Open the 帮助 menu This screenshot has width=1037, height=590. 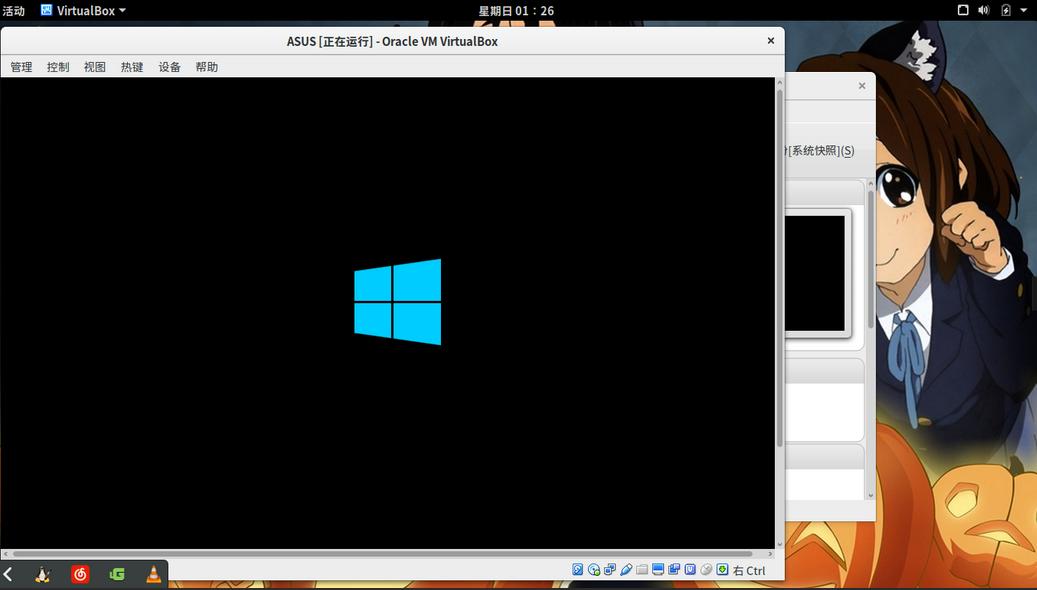[x=206, y=67]
